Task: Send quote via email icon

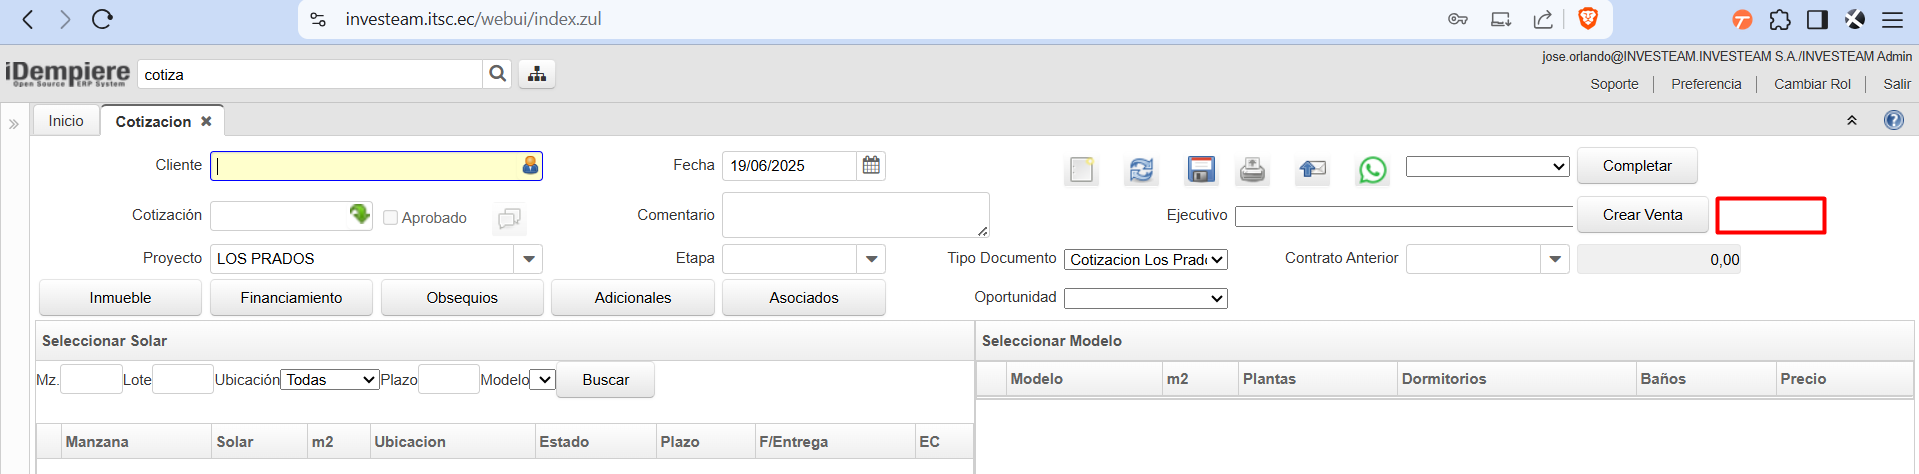Action: 1312,170
